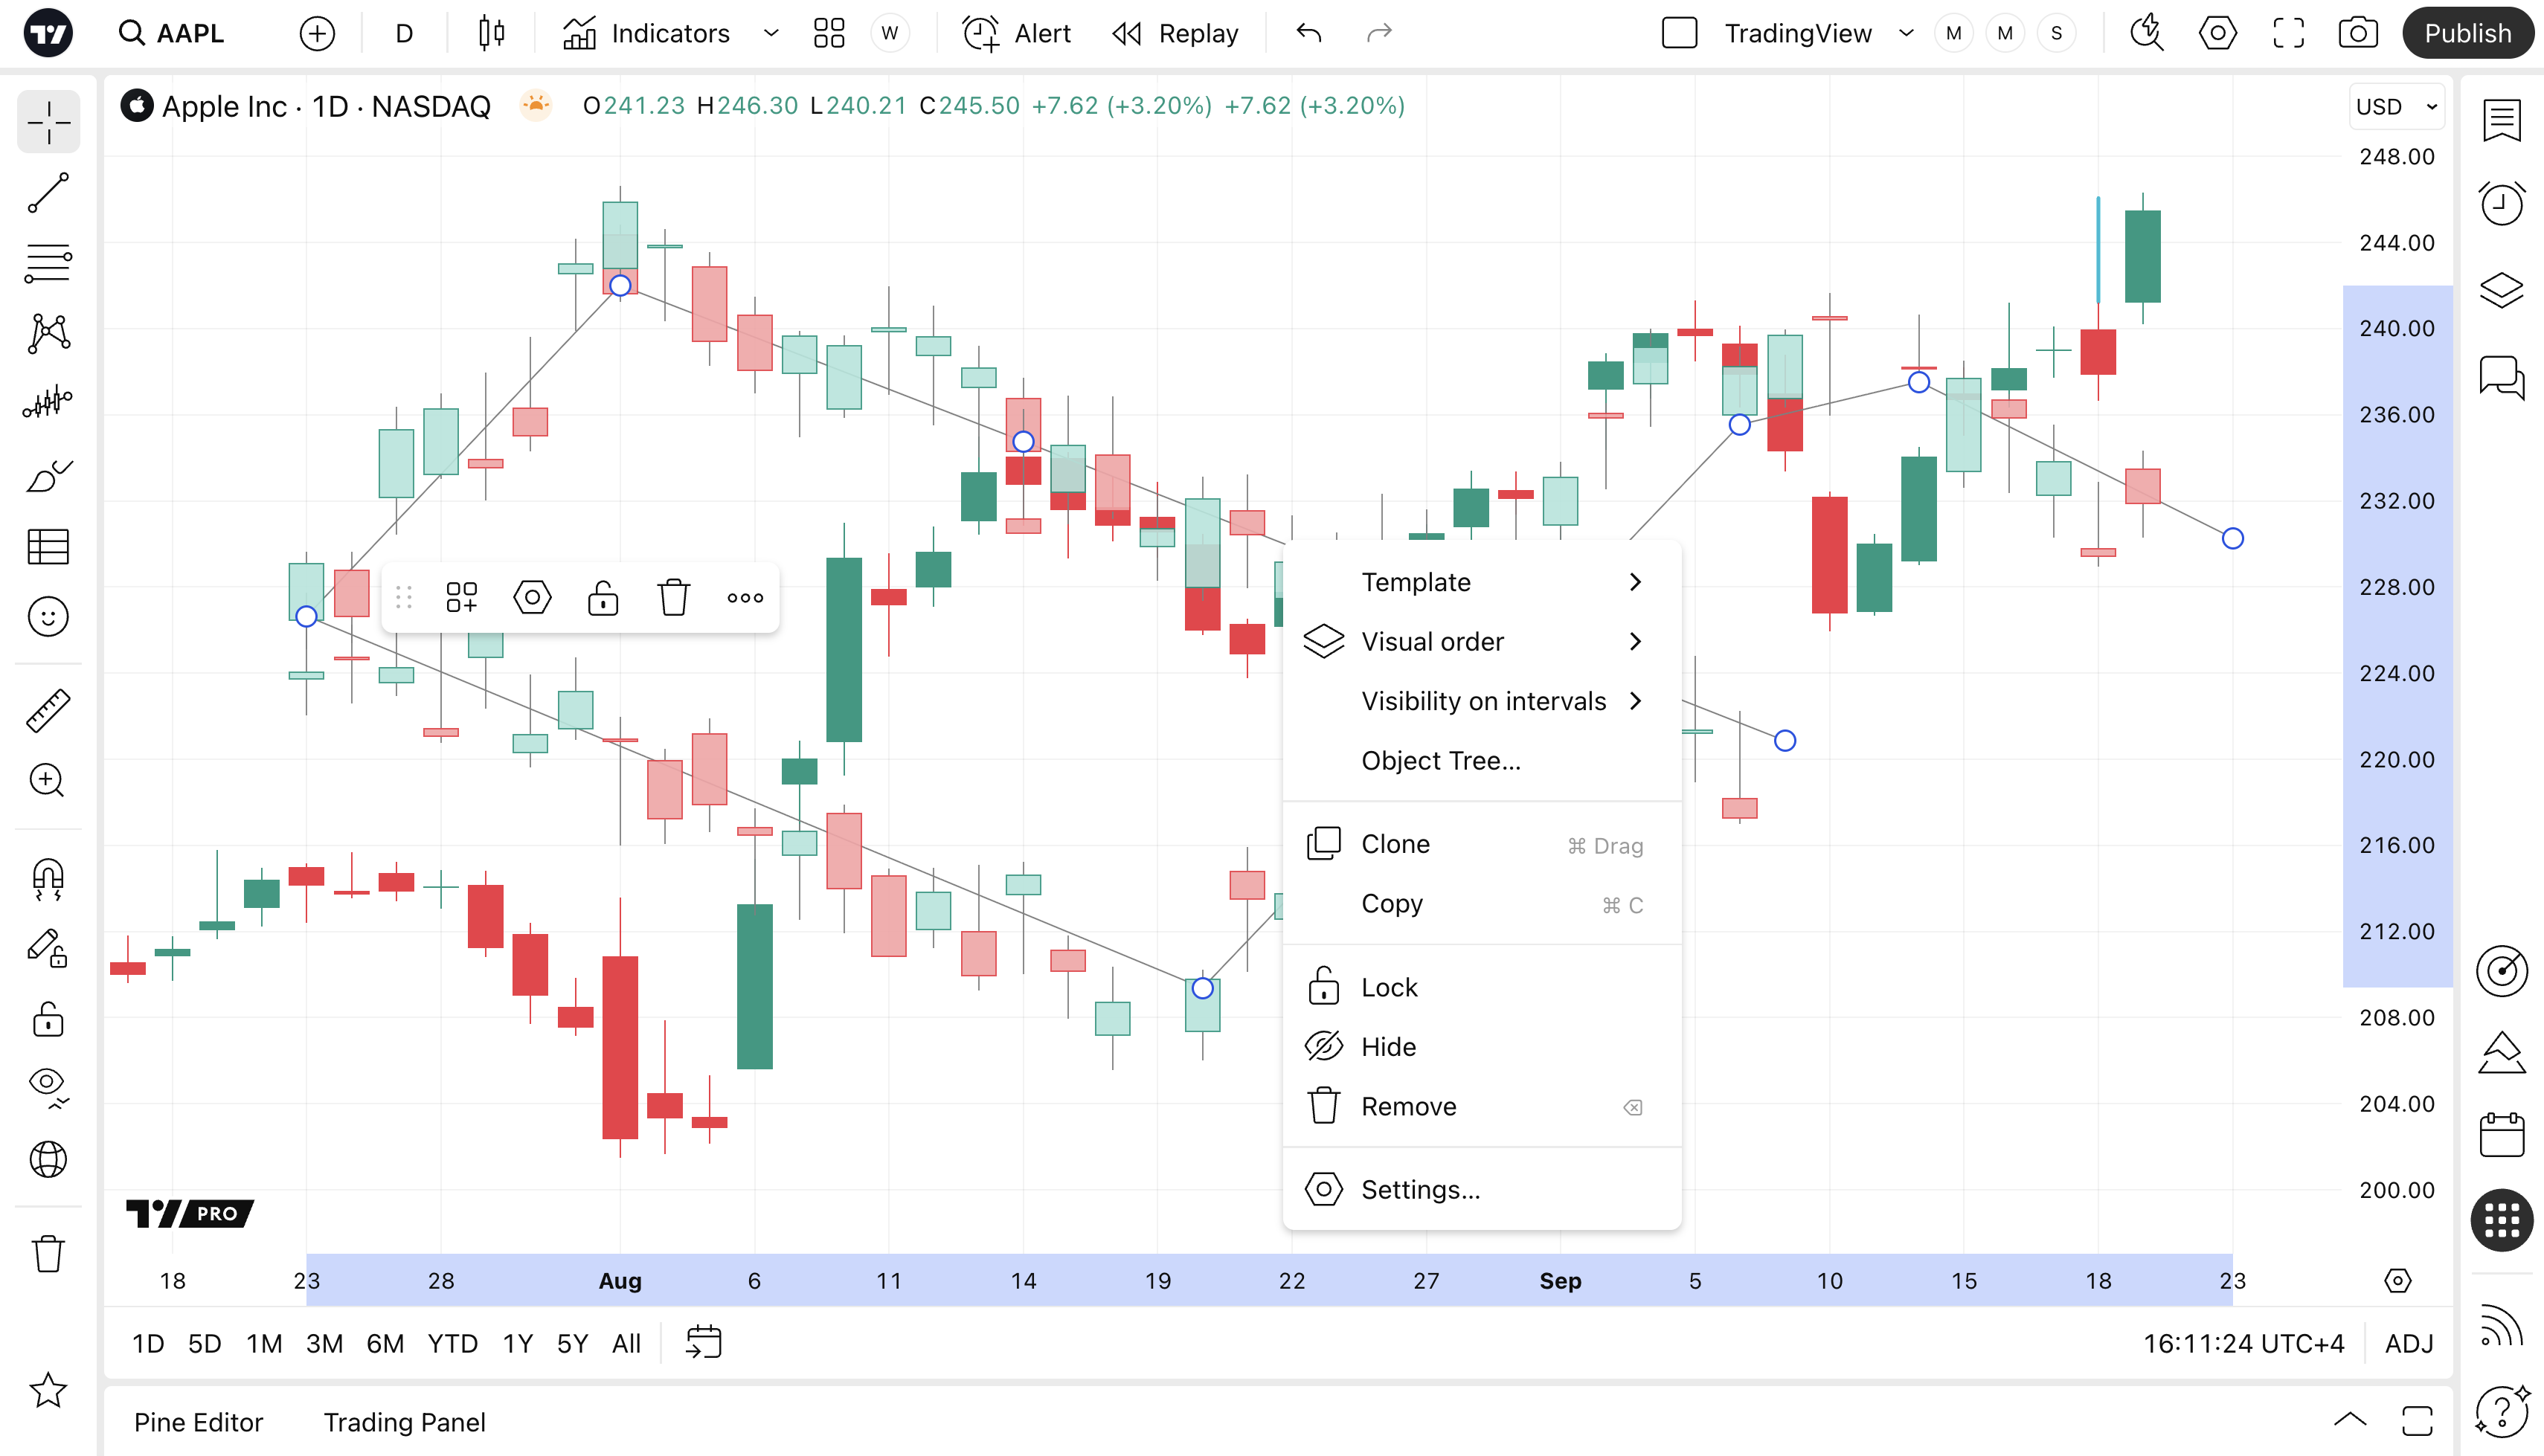
Task: Click the take snapshot camera icon
Action: (2357, 33)
